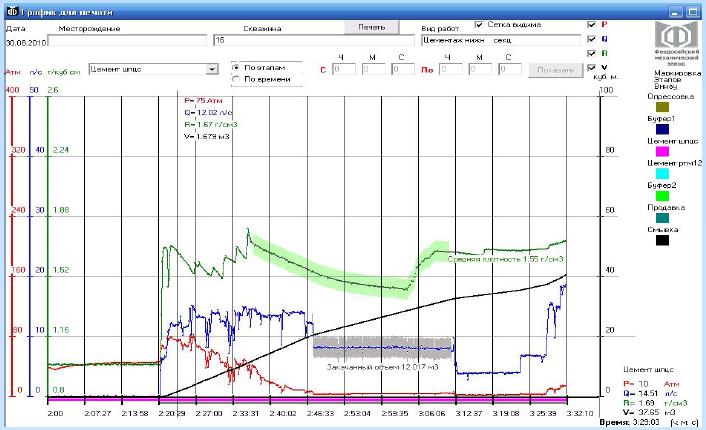Click the green 'Буфер2' color swatch
The image size is (706, 430).
[x=662, y=196]
